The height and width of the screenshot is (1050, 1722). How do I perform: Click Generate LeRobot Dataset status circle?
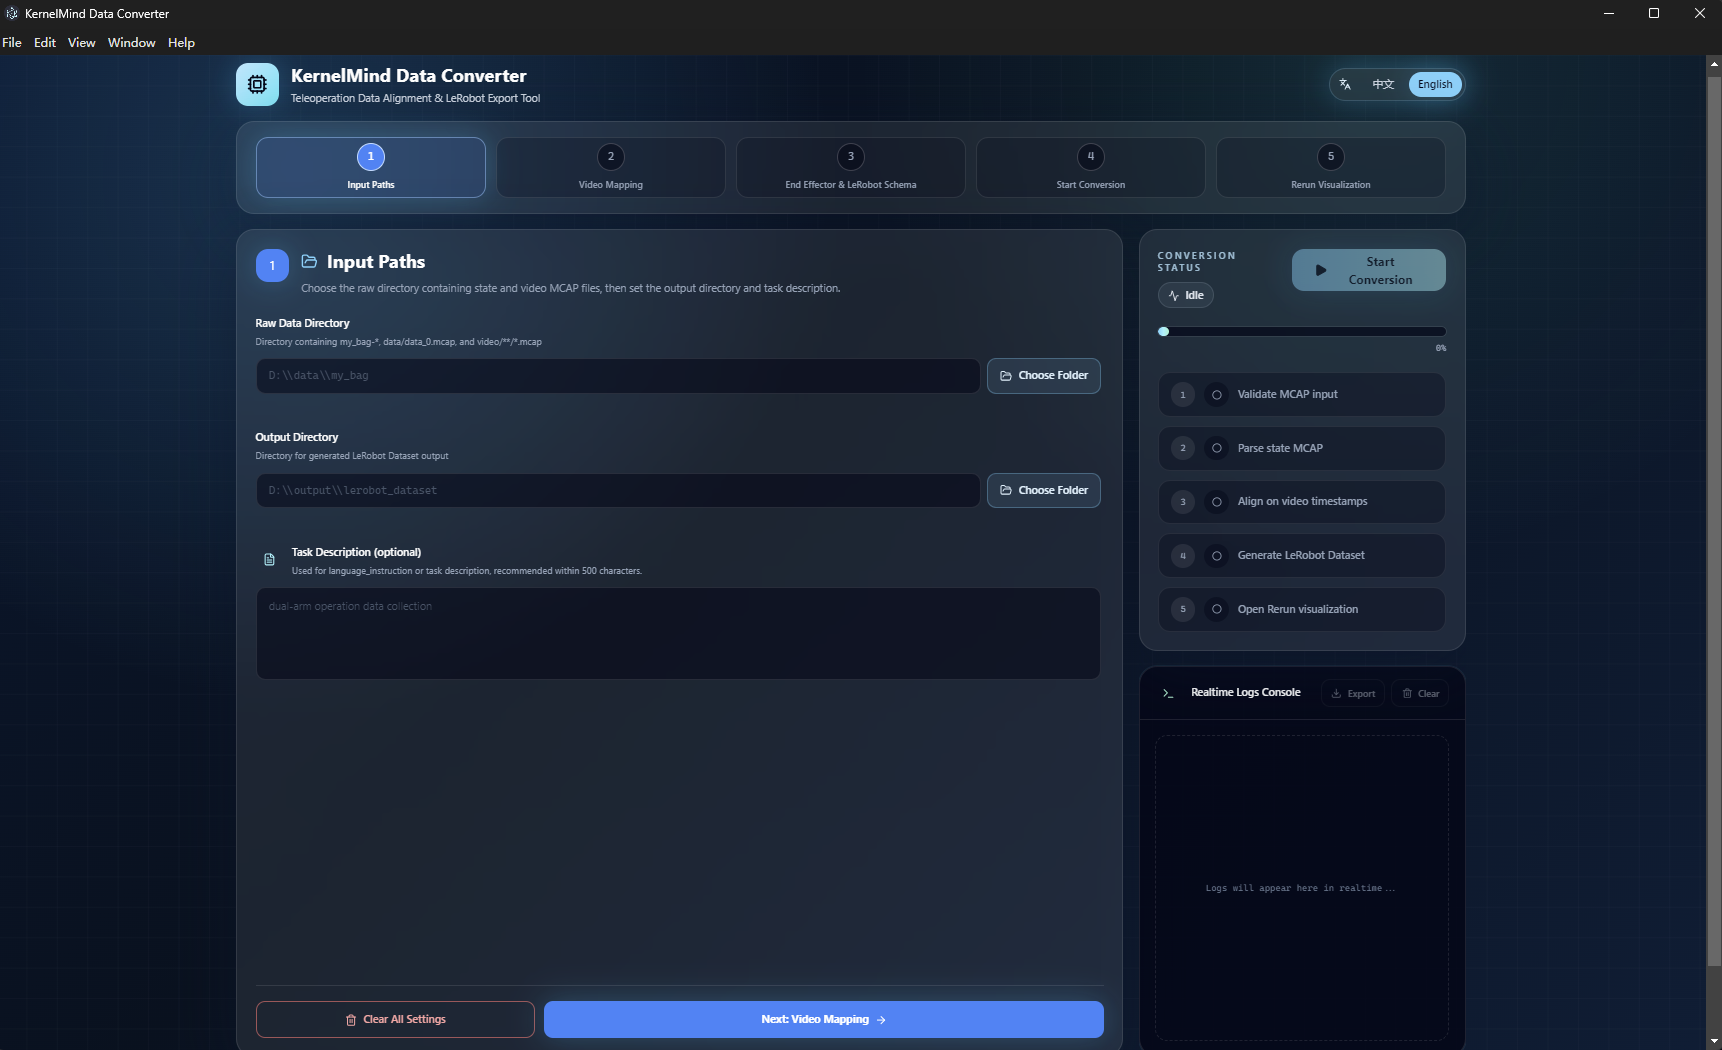point(1217,556)
